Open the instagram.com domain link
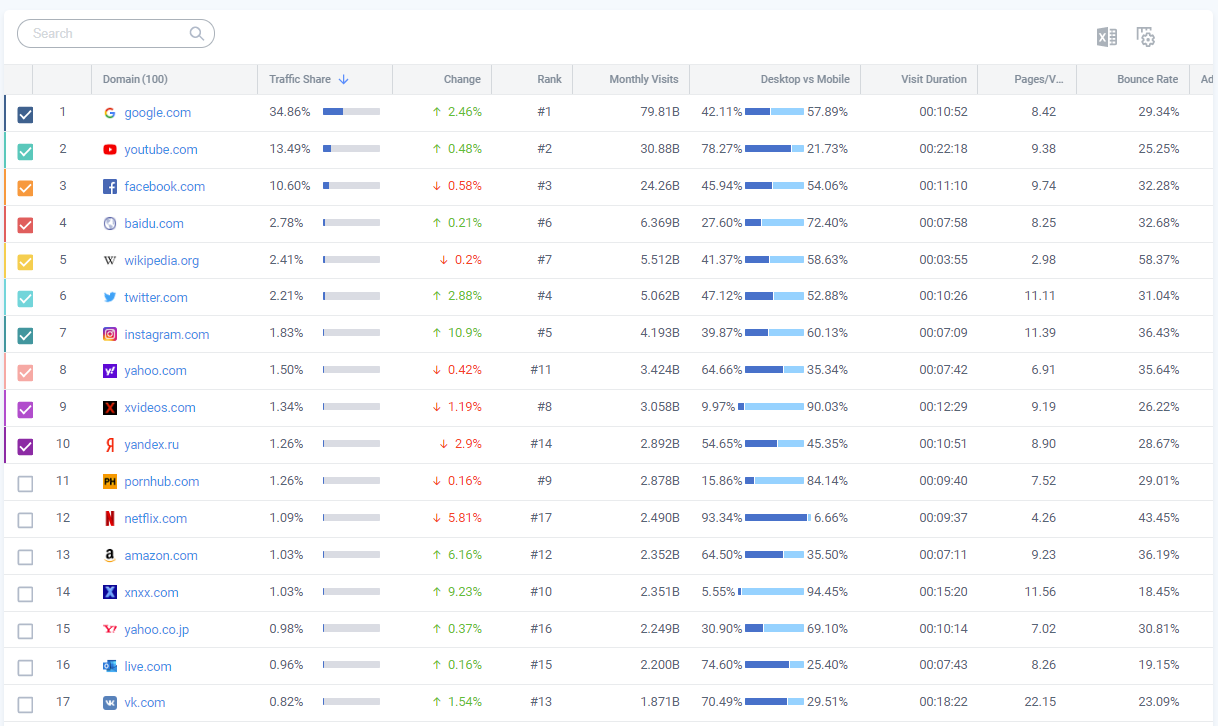The width and height of the screenshot is (1218, 726). [167, 335]
